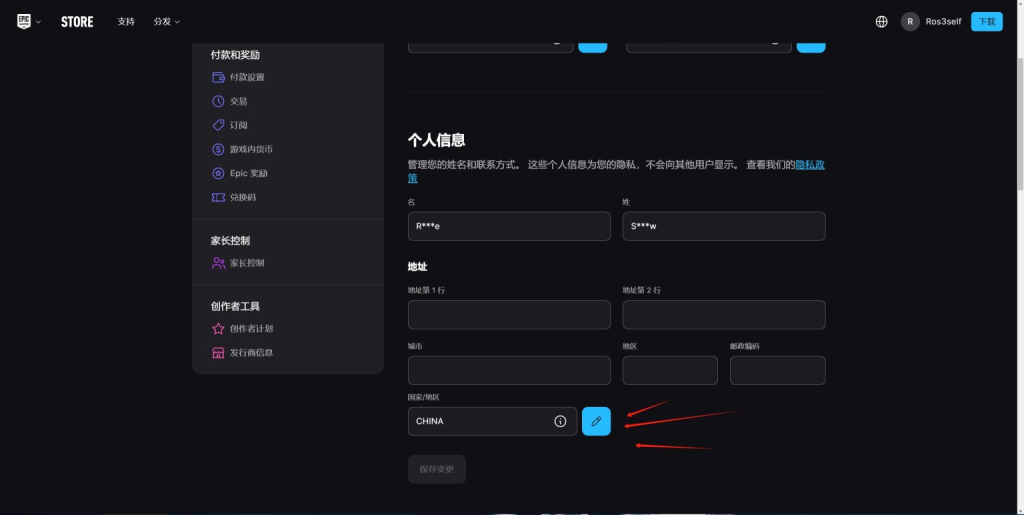Image resolution: width=1024 pixels, height=515 pixels.
Task: Expand the 分发 dropdown menu
Action: pos(166,21)
